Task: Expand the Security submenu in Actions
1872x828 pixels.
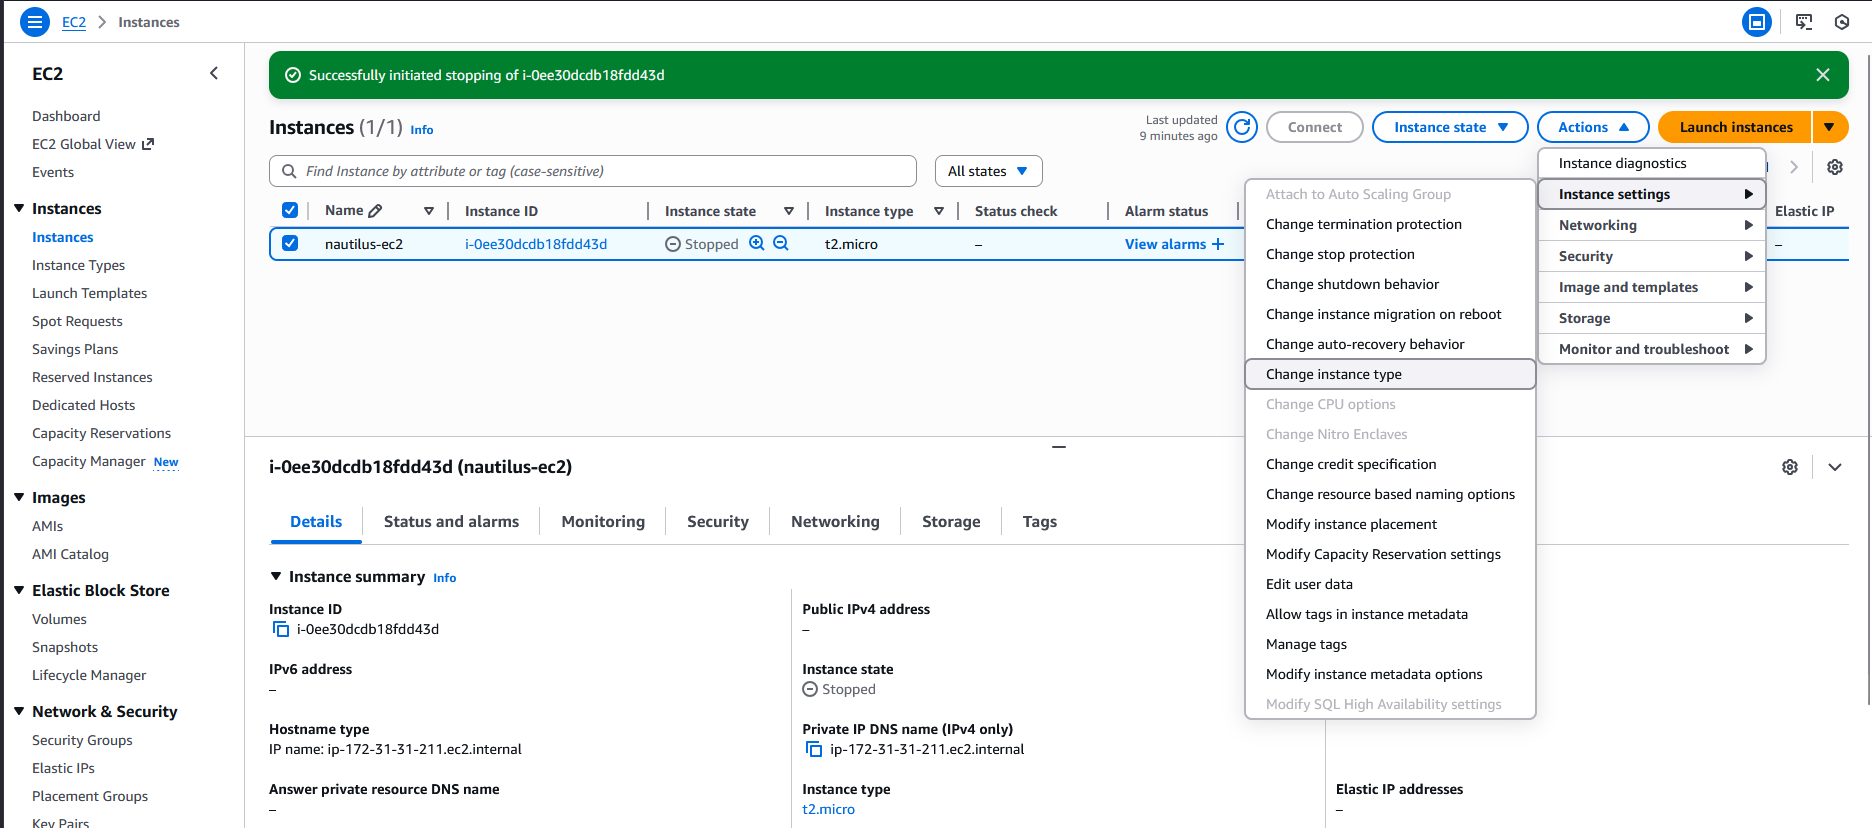Action: click(1652, 256)
